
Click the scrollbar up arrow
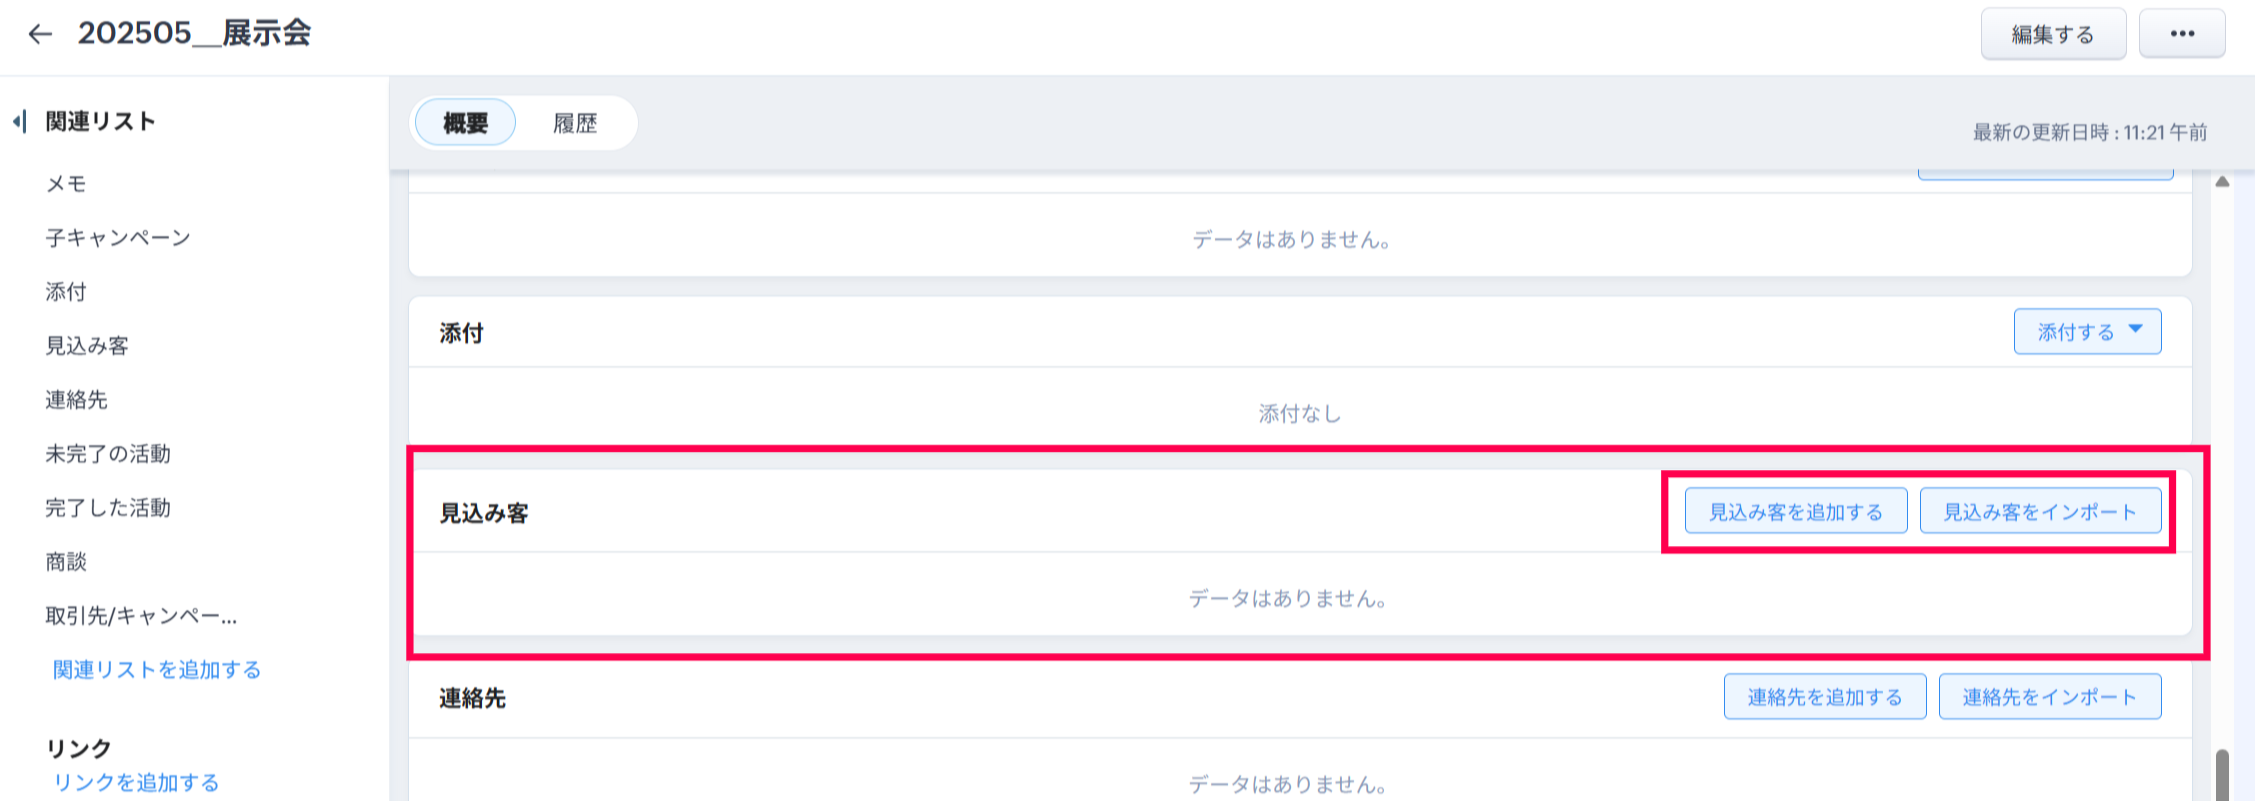[2222, 182]
